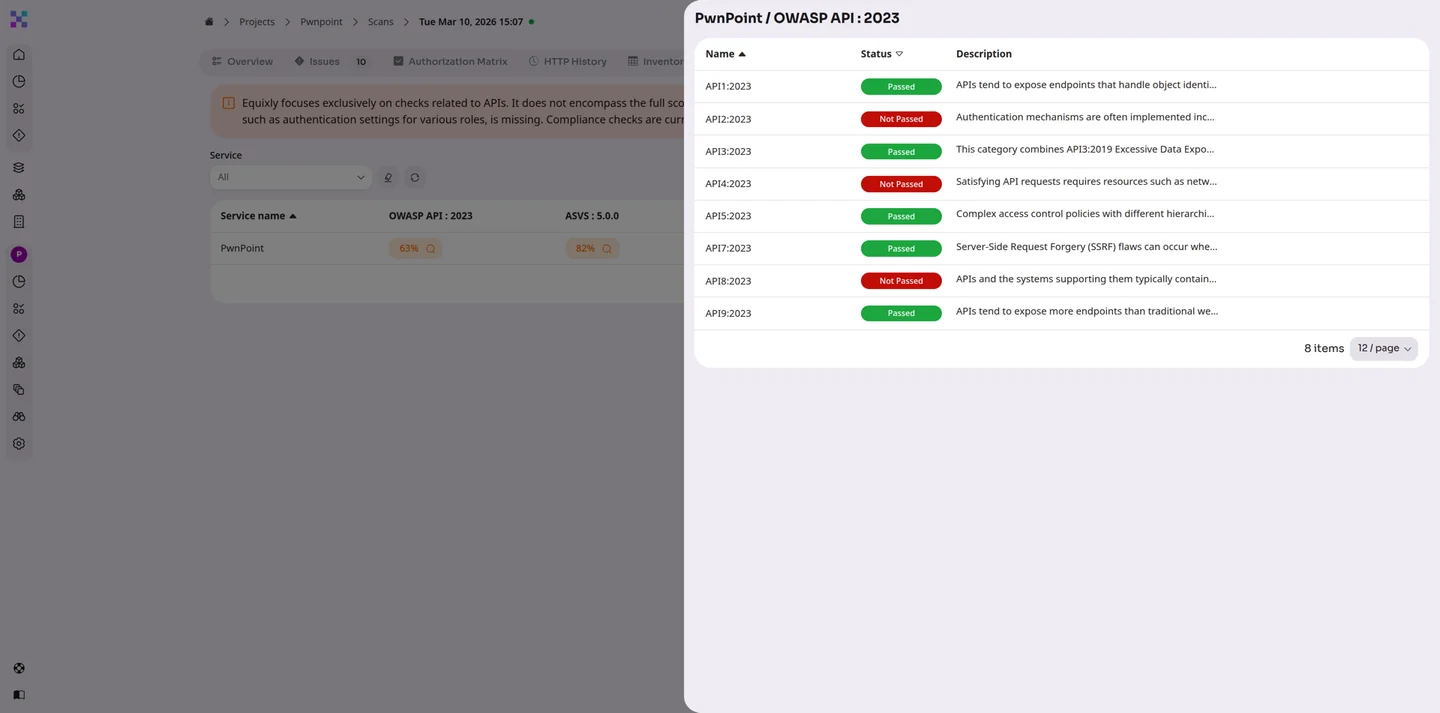Image resolution: width=1440 pixels, height=713 pixels.
Task: Open the Home dashboard from the sidebar
Action: coord(18,54)
